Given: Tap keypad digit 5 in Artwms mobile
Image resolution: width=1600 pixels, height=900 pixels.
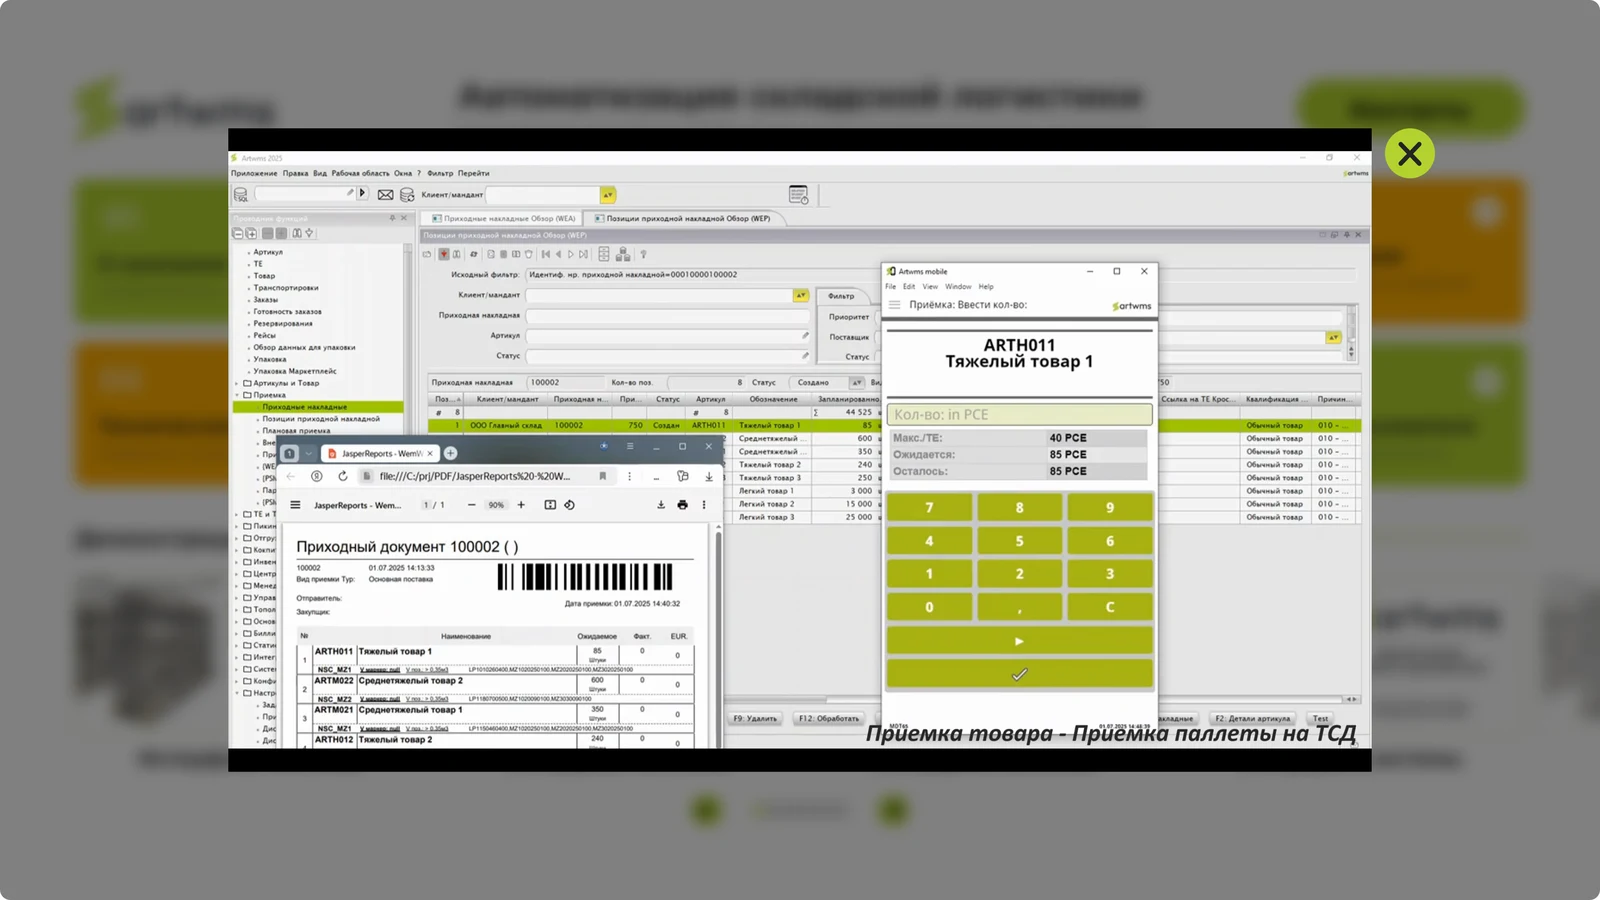Looking at the screenshot, I should coord(1019,541).
